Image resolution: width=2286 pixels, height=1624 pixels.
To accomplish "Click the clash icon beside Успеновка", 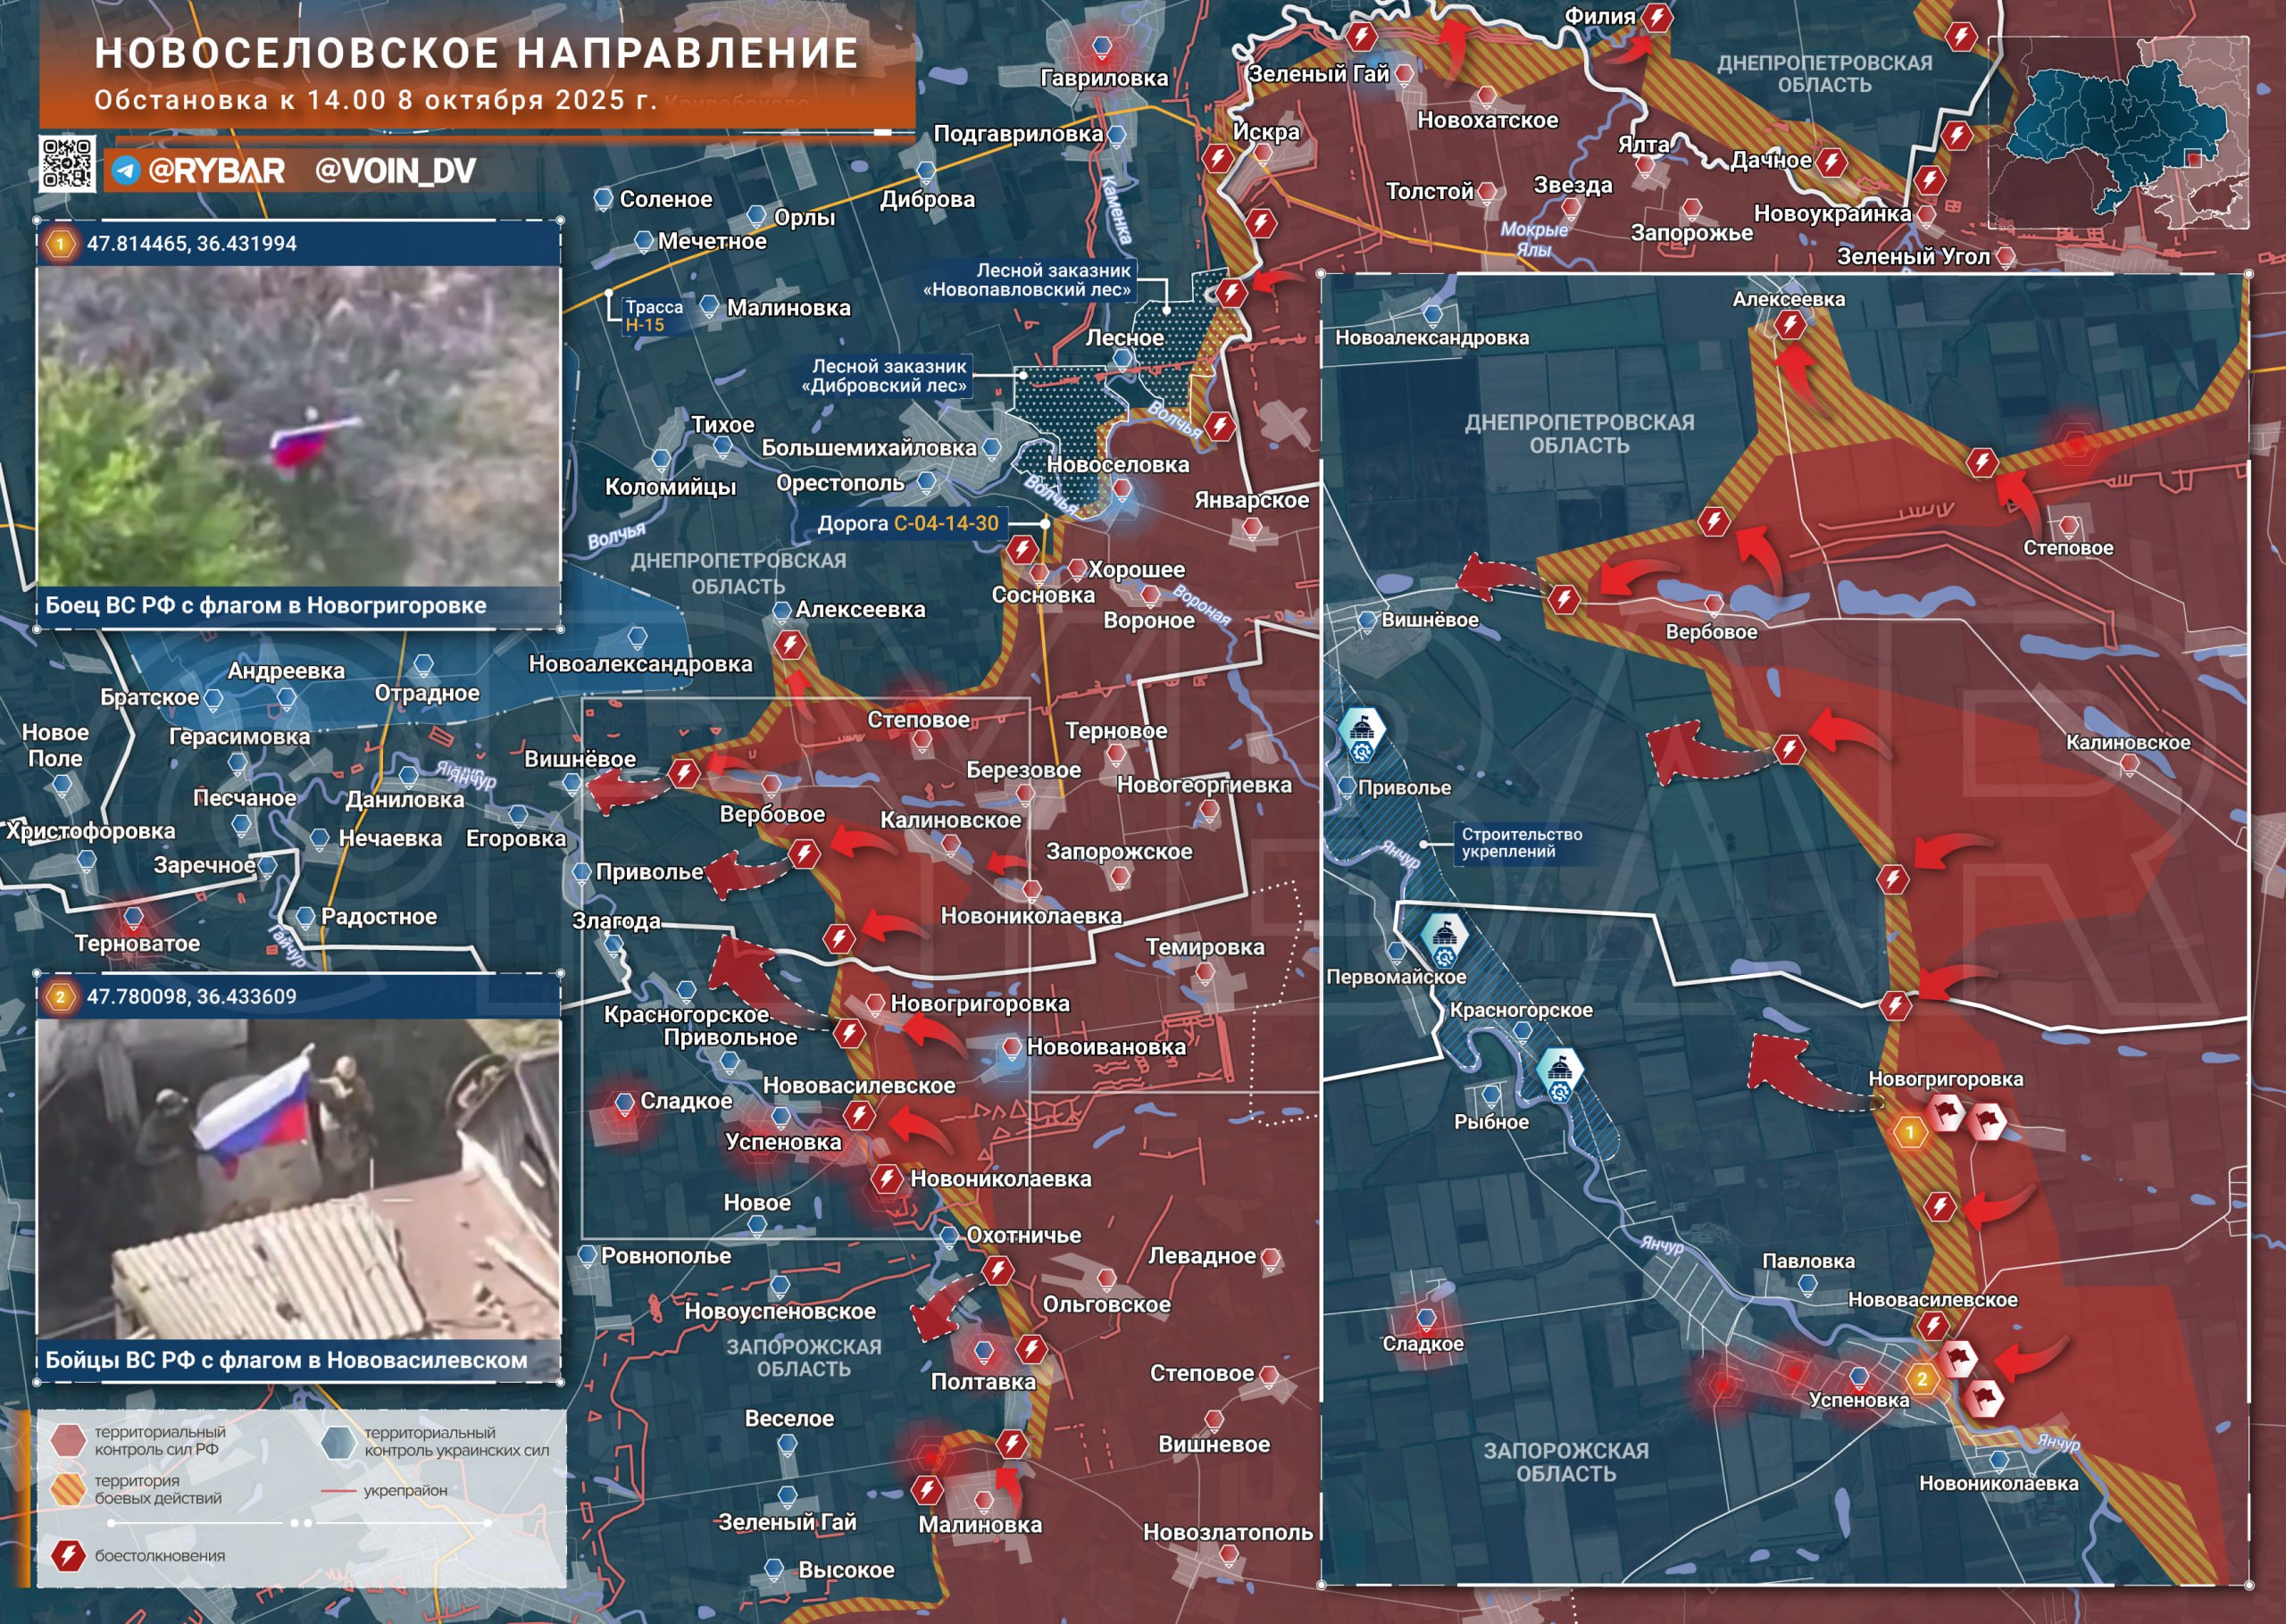I will click(x=861, y=1115).
